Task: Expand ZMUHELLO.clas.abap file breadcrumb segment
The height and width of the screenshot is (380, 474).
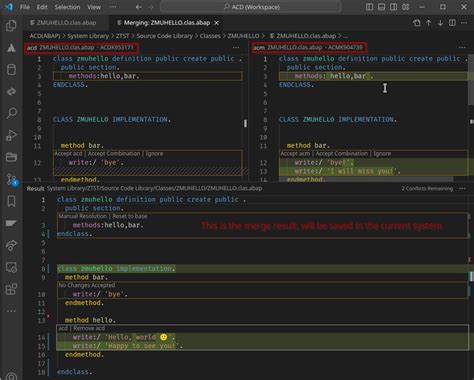Action: (303, 36)
